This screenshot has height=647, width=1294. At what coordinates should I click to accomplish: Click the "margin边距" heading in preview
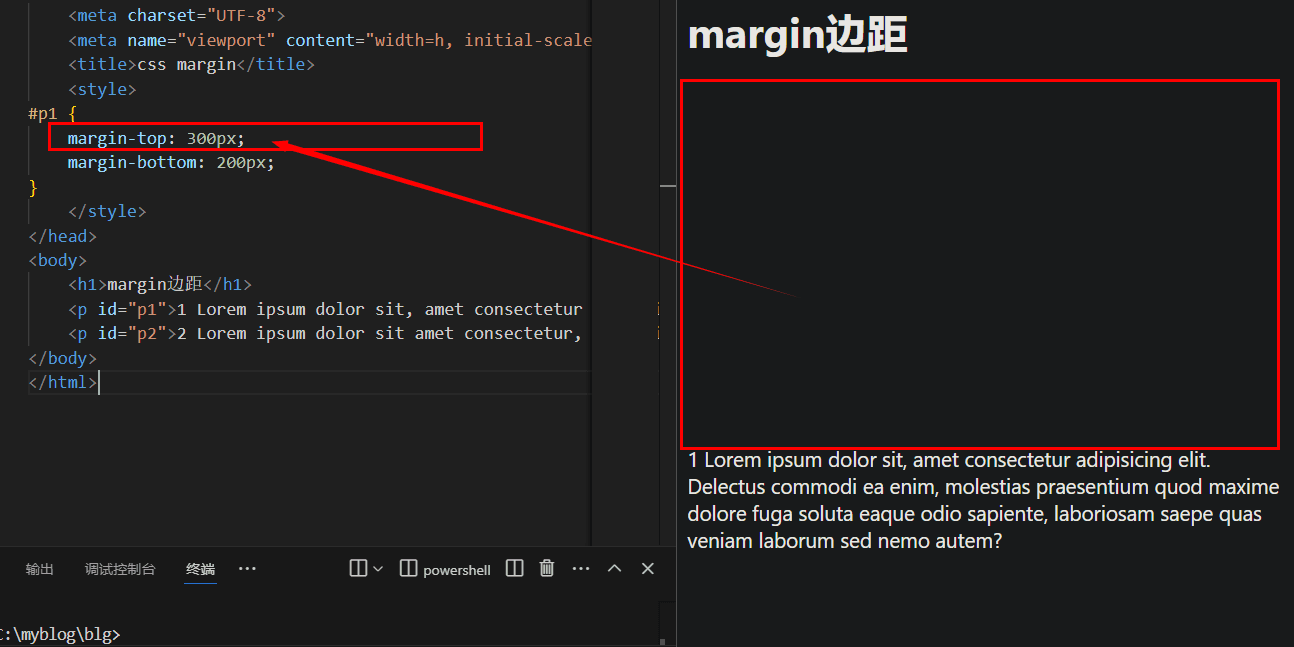tap(797, 36)
